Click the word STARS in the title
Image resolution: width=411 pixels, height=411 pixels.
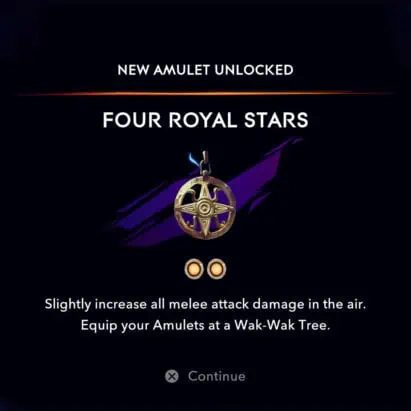coord(276,120)
